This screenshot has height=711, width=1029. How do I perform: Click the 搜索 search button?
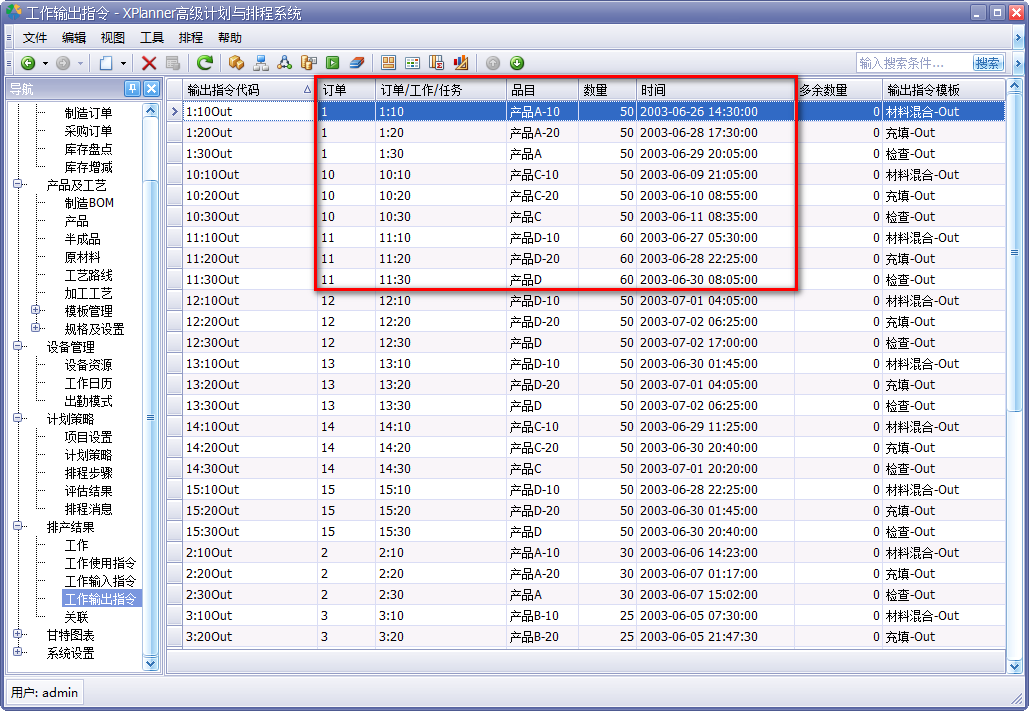pyautogui.click(x=988, y=63)
